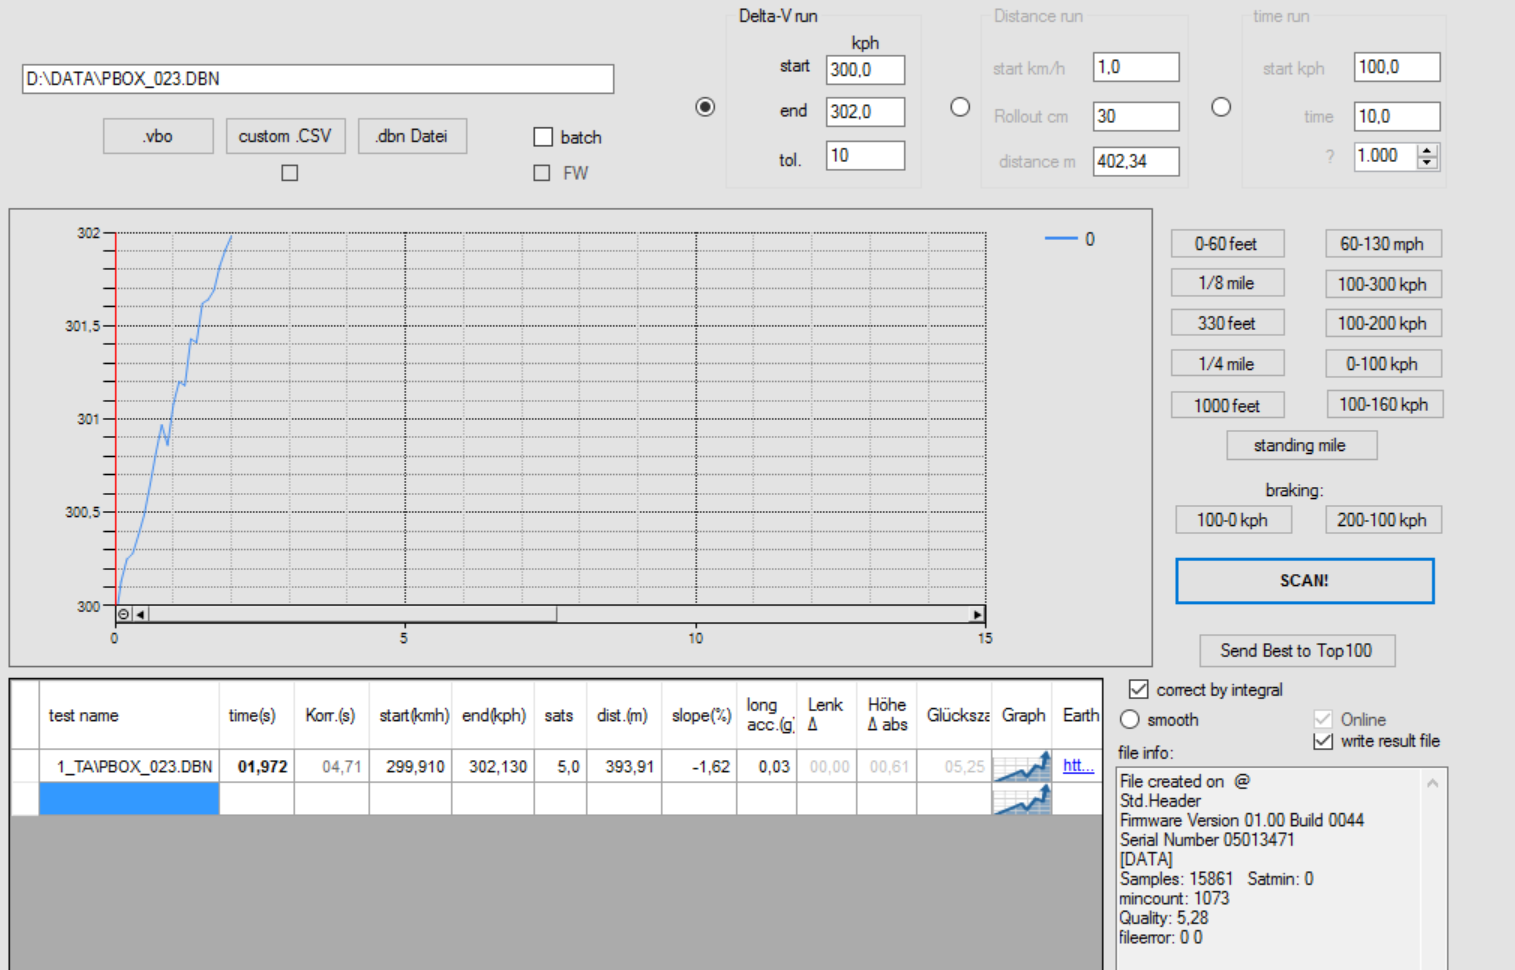Uncheck correct by integral
The image size is (1515, 970).
(x=1138, y=689)
